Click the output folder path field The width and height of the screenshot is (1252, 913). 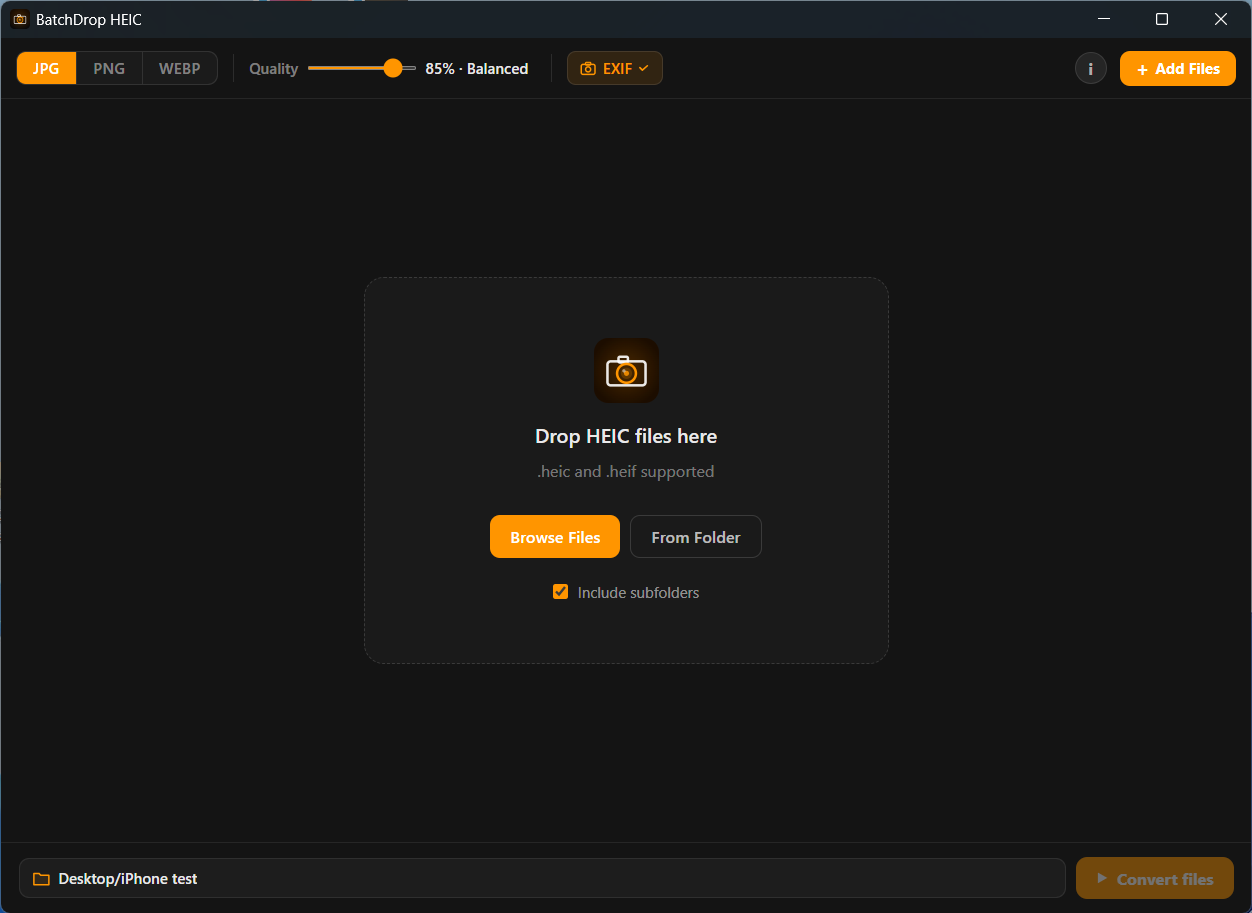542,878
